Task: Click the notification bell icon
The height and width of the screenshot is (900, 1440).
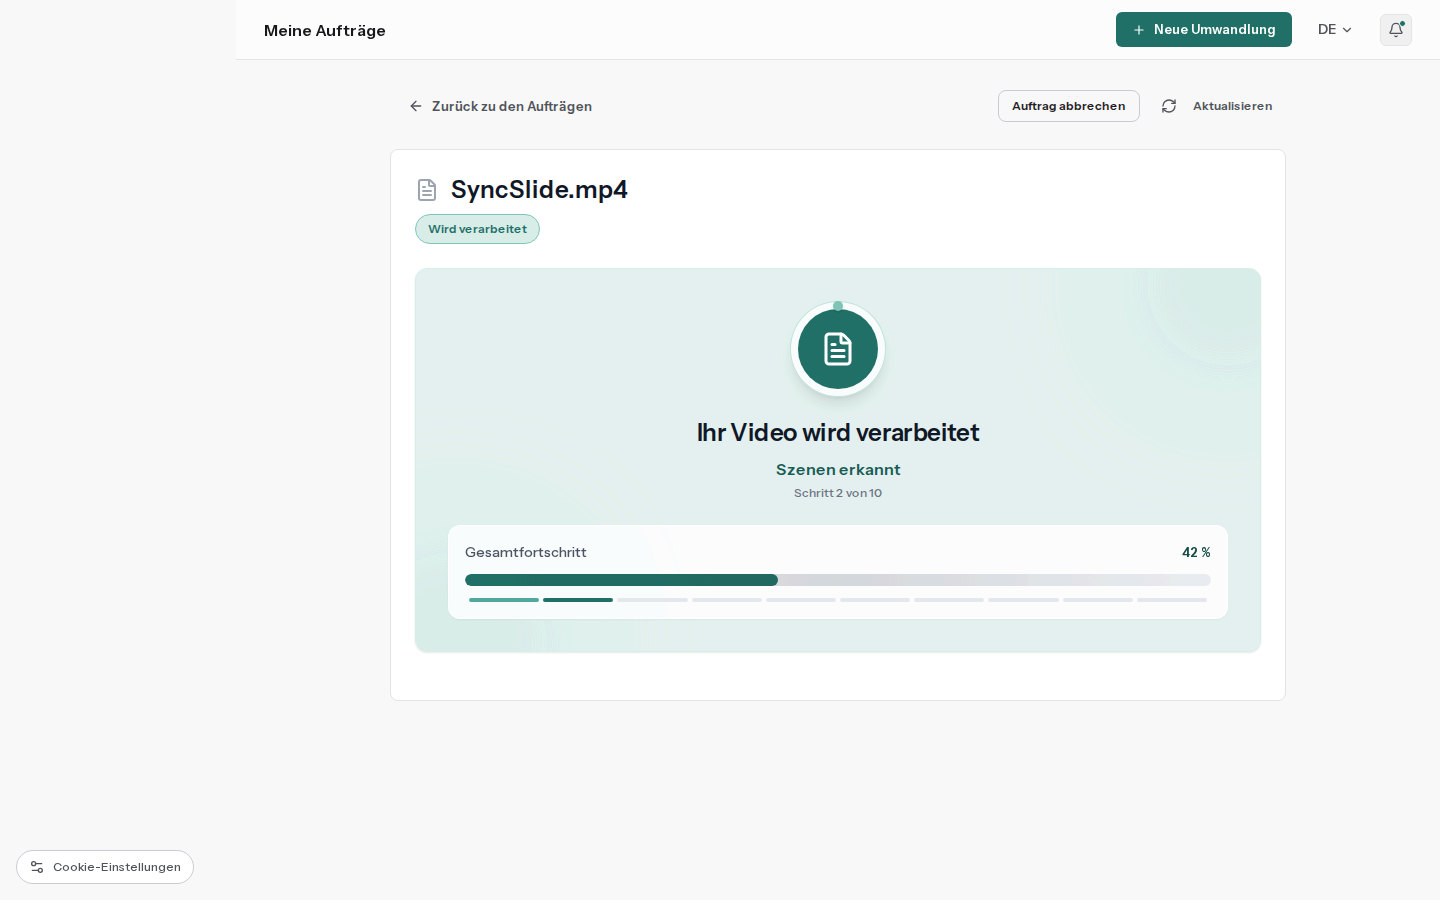Action: click(1396, 30)
